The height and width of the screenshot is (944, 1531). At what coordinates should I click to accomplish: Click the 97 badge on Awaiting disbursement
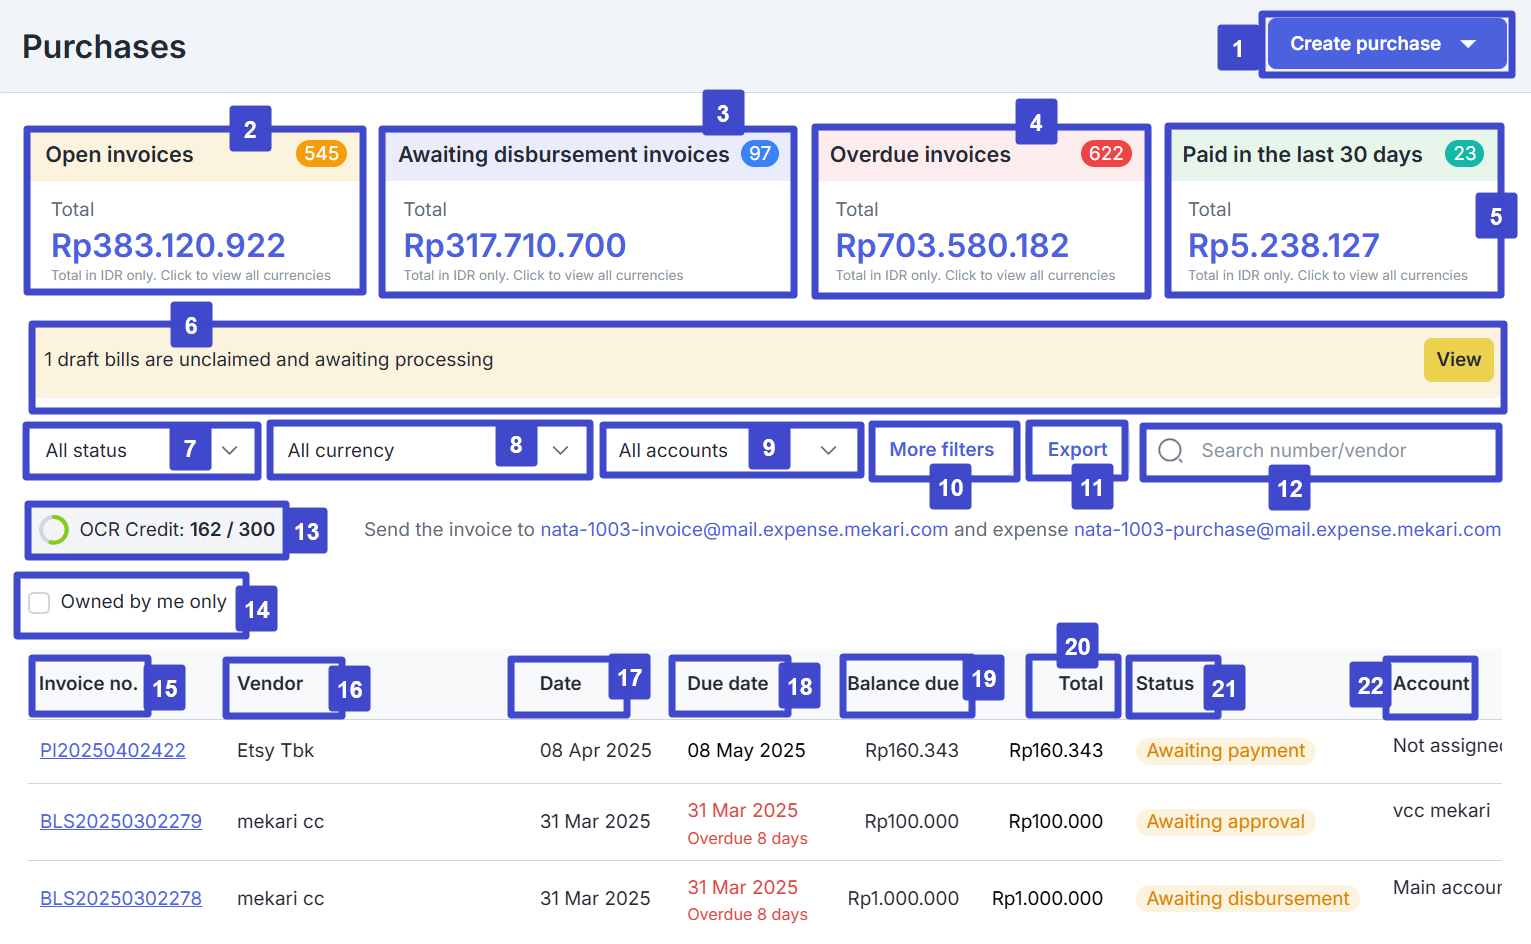[x=760, y=154]
